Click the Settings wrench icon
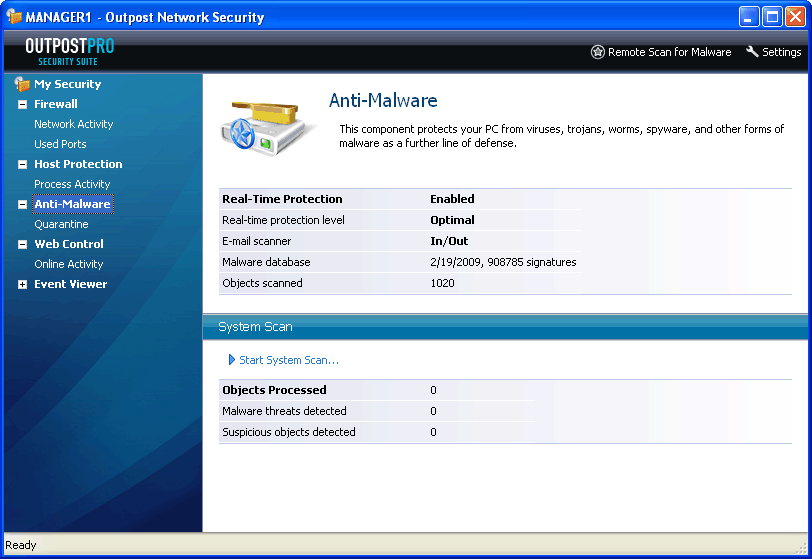The height and width of the screenshot is (559, 812). [x=752, y=51]
